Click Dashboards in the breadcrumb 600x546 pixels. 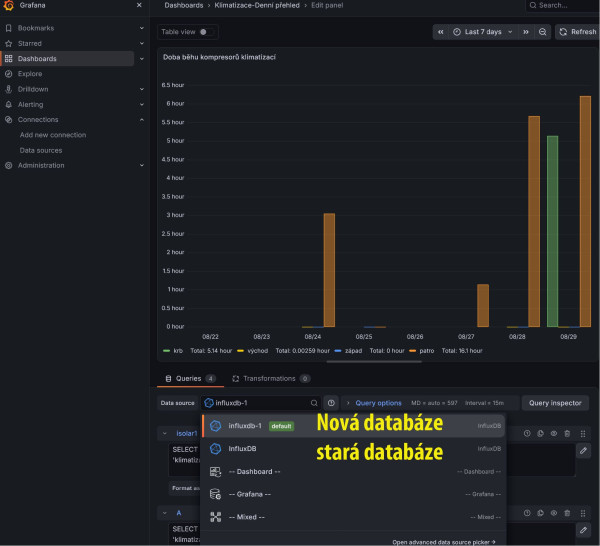click(x=184, y=5)
